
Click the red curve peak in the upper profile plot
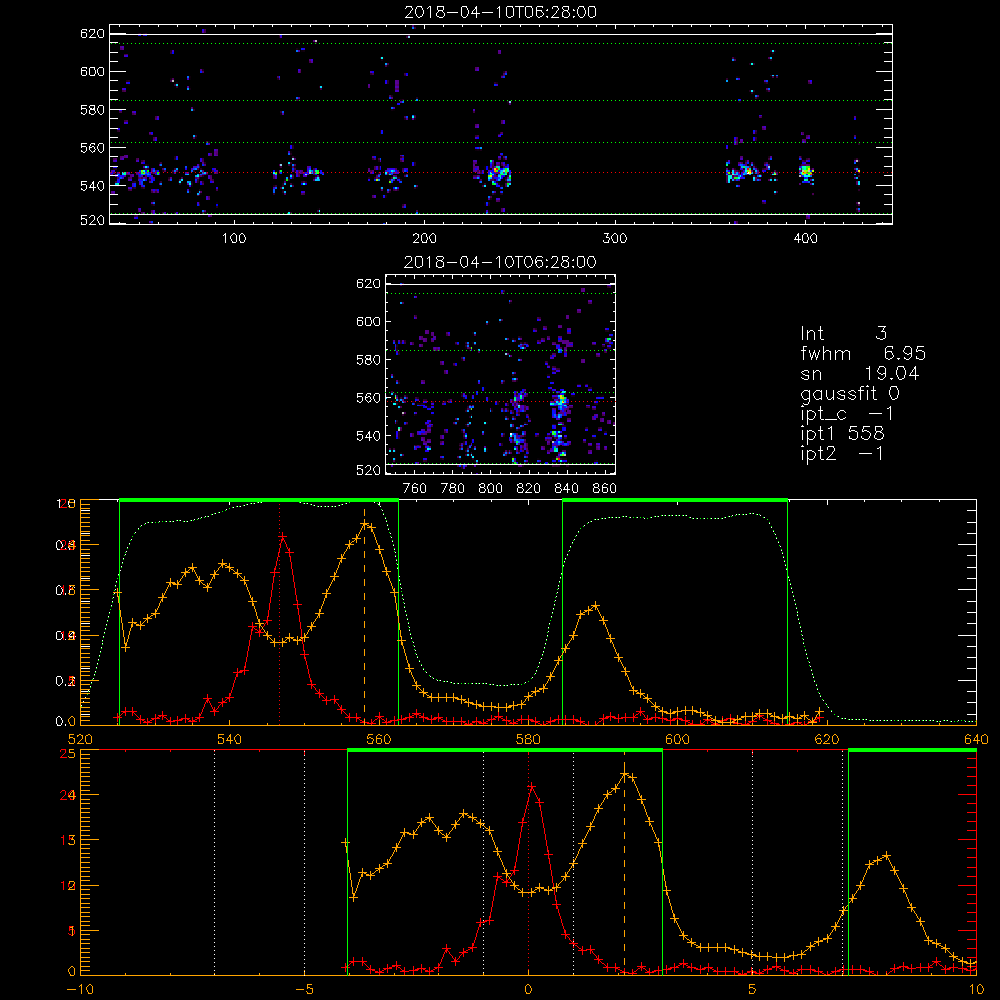point(283,537)
